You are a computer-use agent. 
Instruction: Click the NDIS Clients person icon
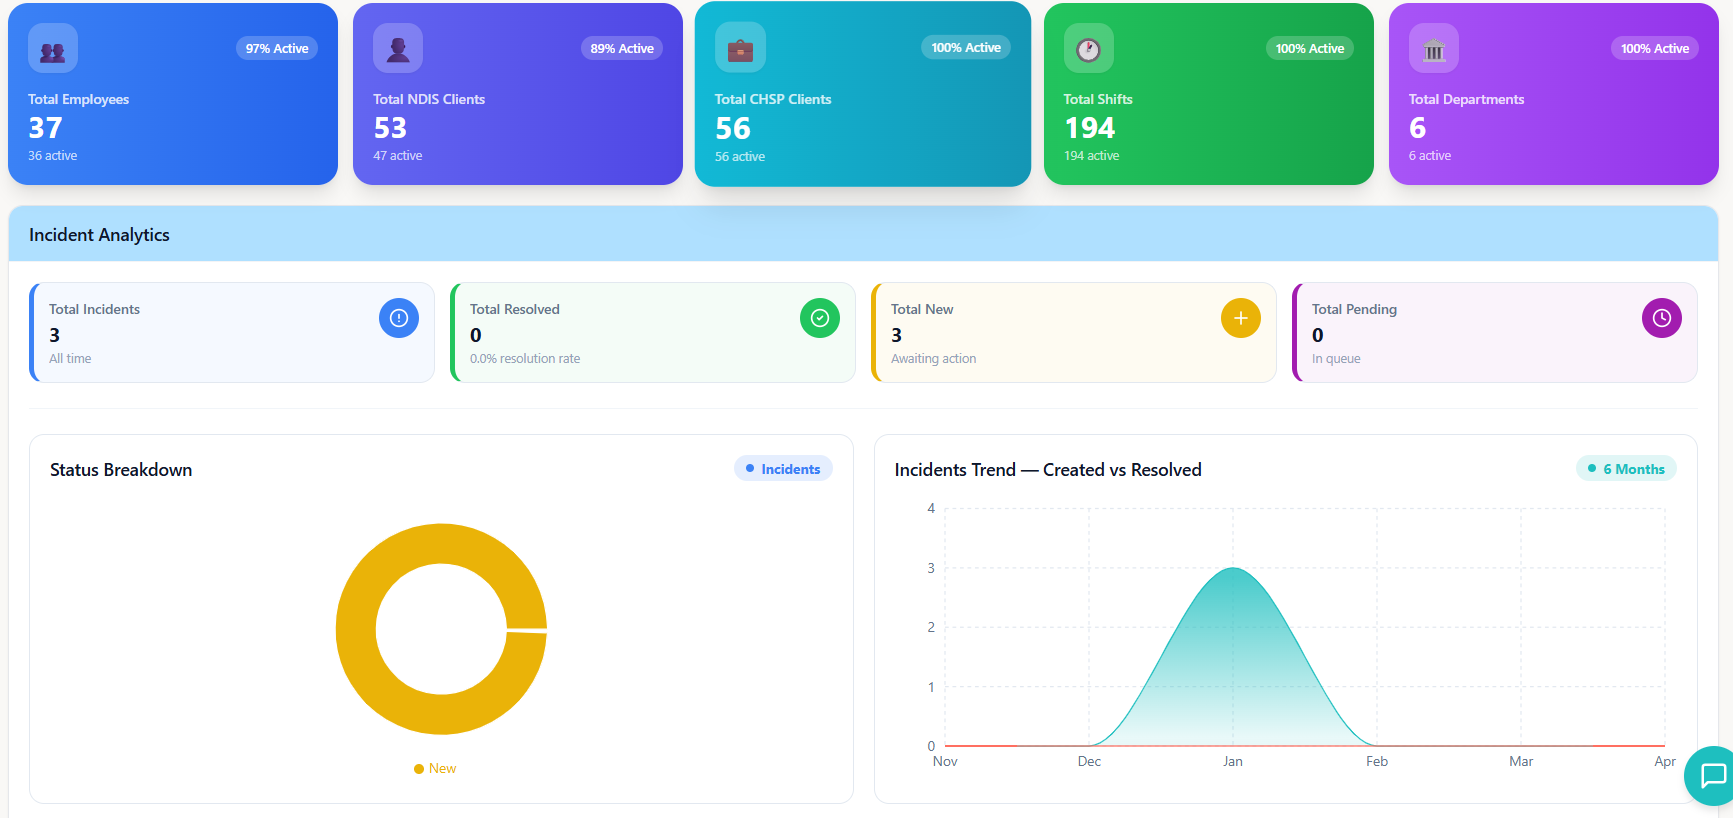(398, 48)
